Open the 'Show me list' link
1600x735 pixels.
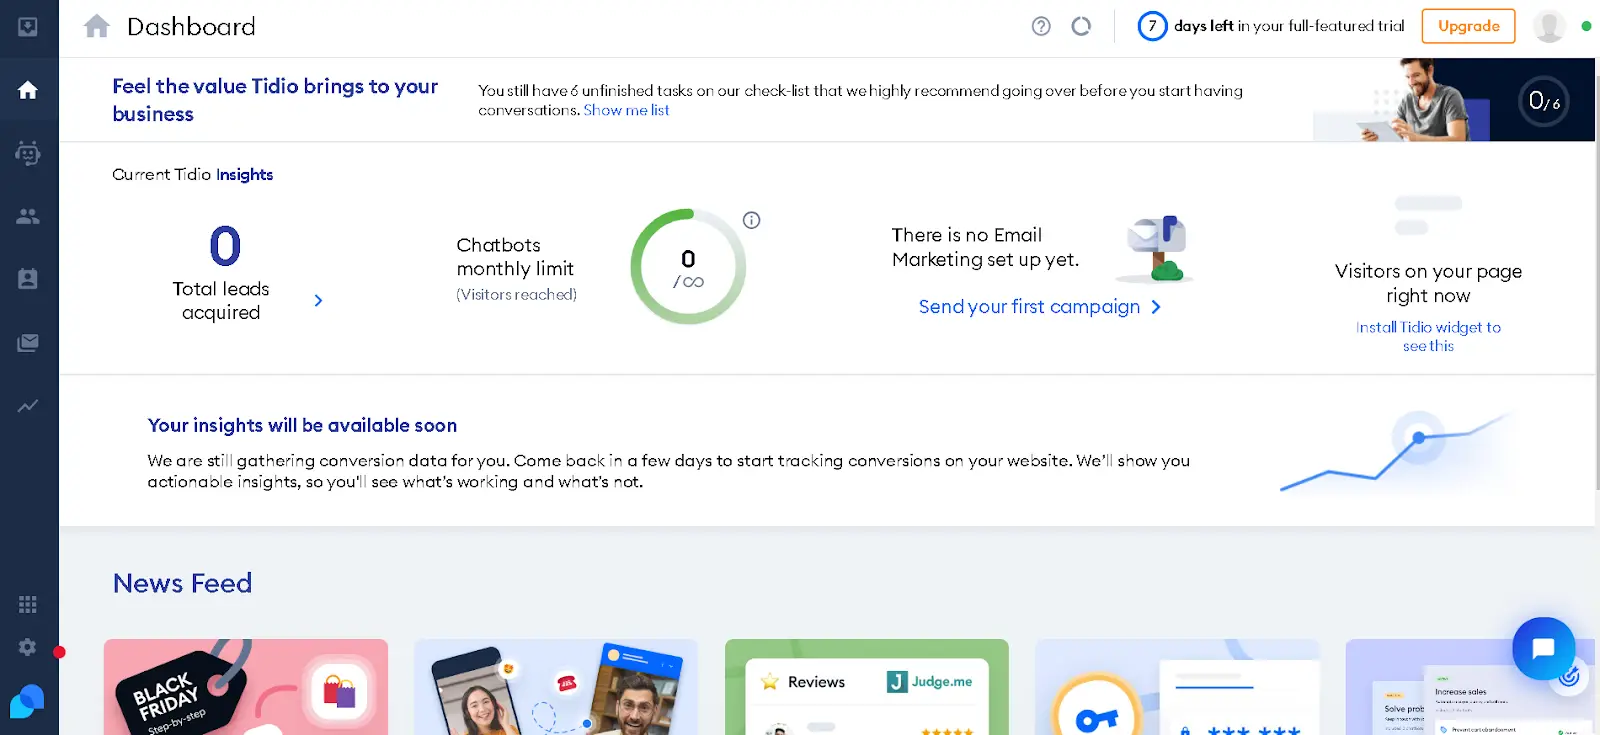coord(626,110)
